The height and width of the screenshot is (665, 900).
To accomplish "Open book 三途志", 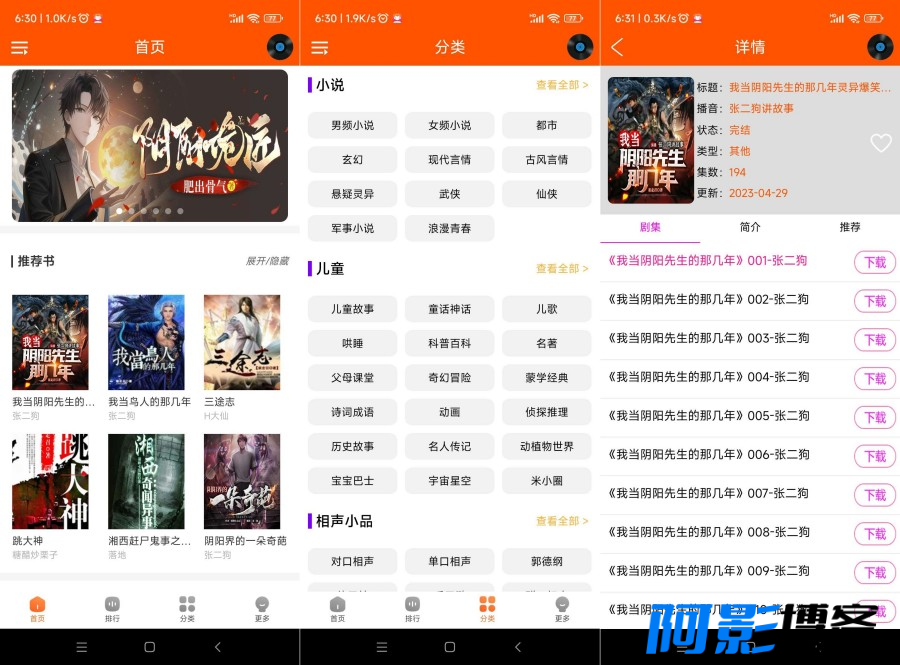I will tap(242, 343).
